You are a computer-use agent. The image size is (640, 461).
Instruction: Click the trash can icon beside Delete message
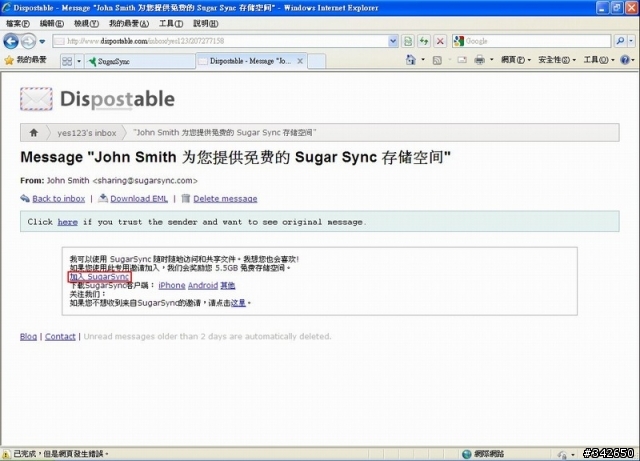point(186,198)
